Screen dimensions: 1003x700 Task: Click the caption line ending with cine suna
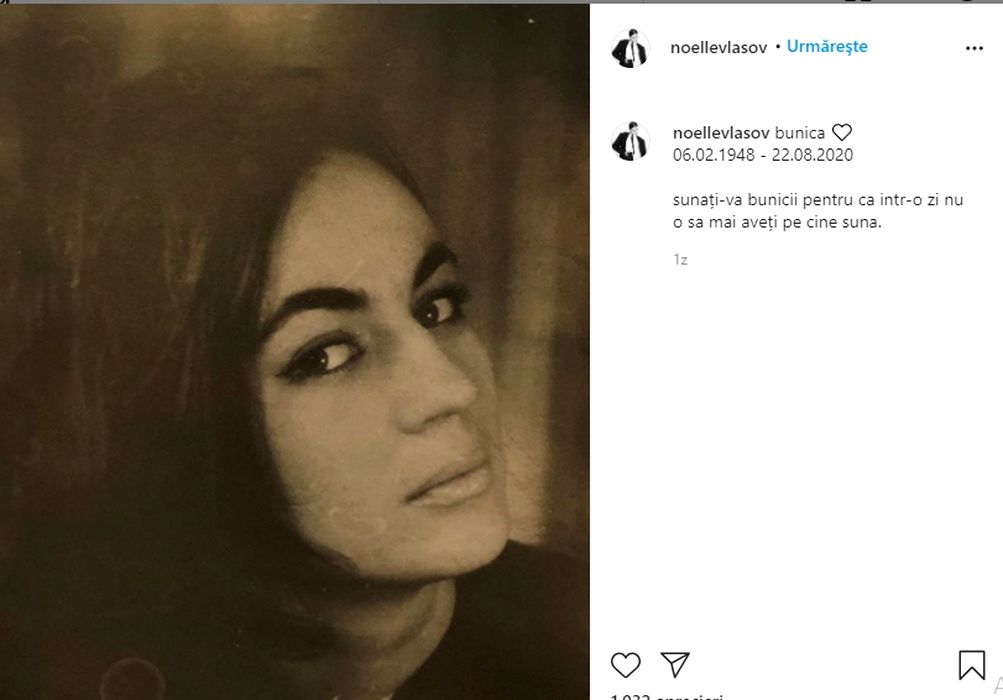tap(777, 223)
